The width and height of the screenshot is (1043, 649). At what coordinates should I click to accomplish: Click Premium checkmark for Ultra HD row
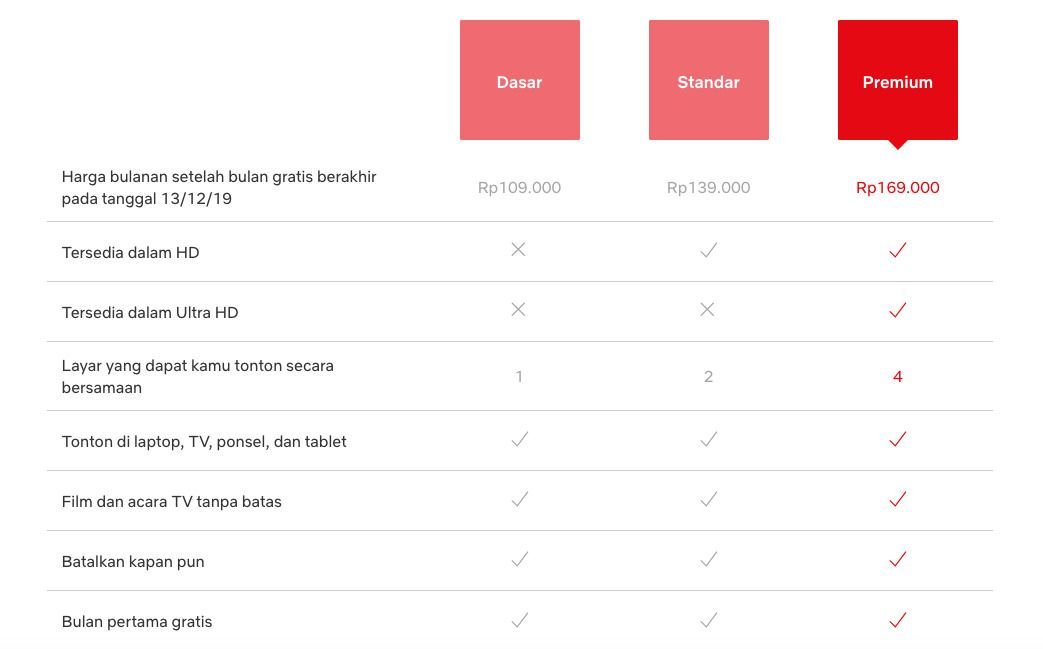(x=897, y=310)
